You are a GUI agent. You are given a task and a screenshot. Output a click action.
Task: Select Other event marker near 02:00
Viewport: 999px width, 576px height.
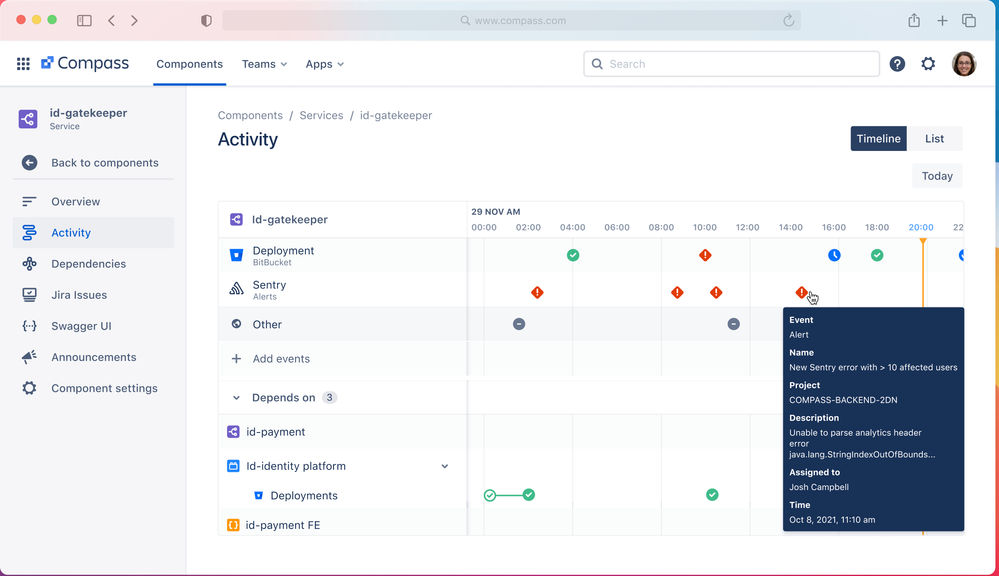[519, 324]
